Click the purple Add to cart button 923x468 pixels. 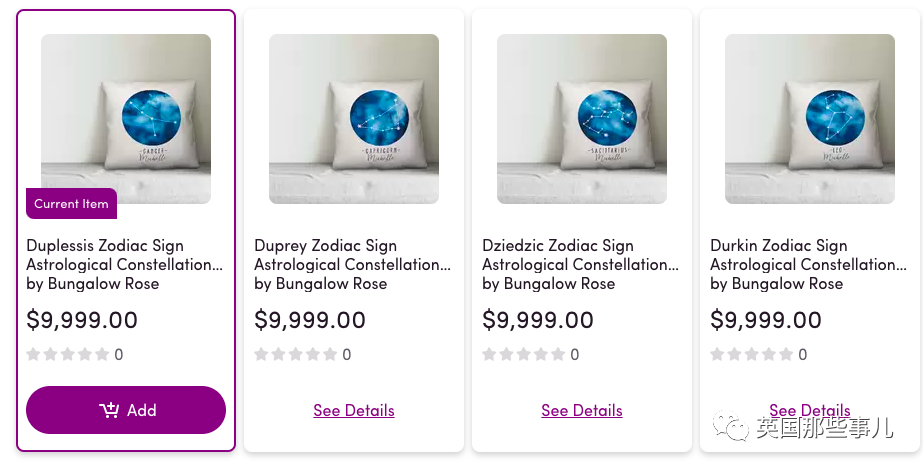tap(126, 410)
